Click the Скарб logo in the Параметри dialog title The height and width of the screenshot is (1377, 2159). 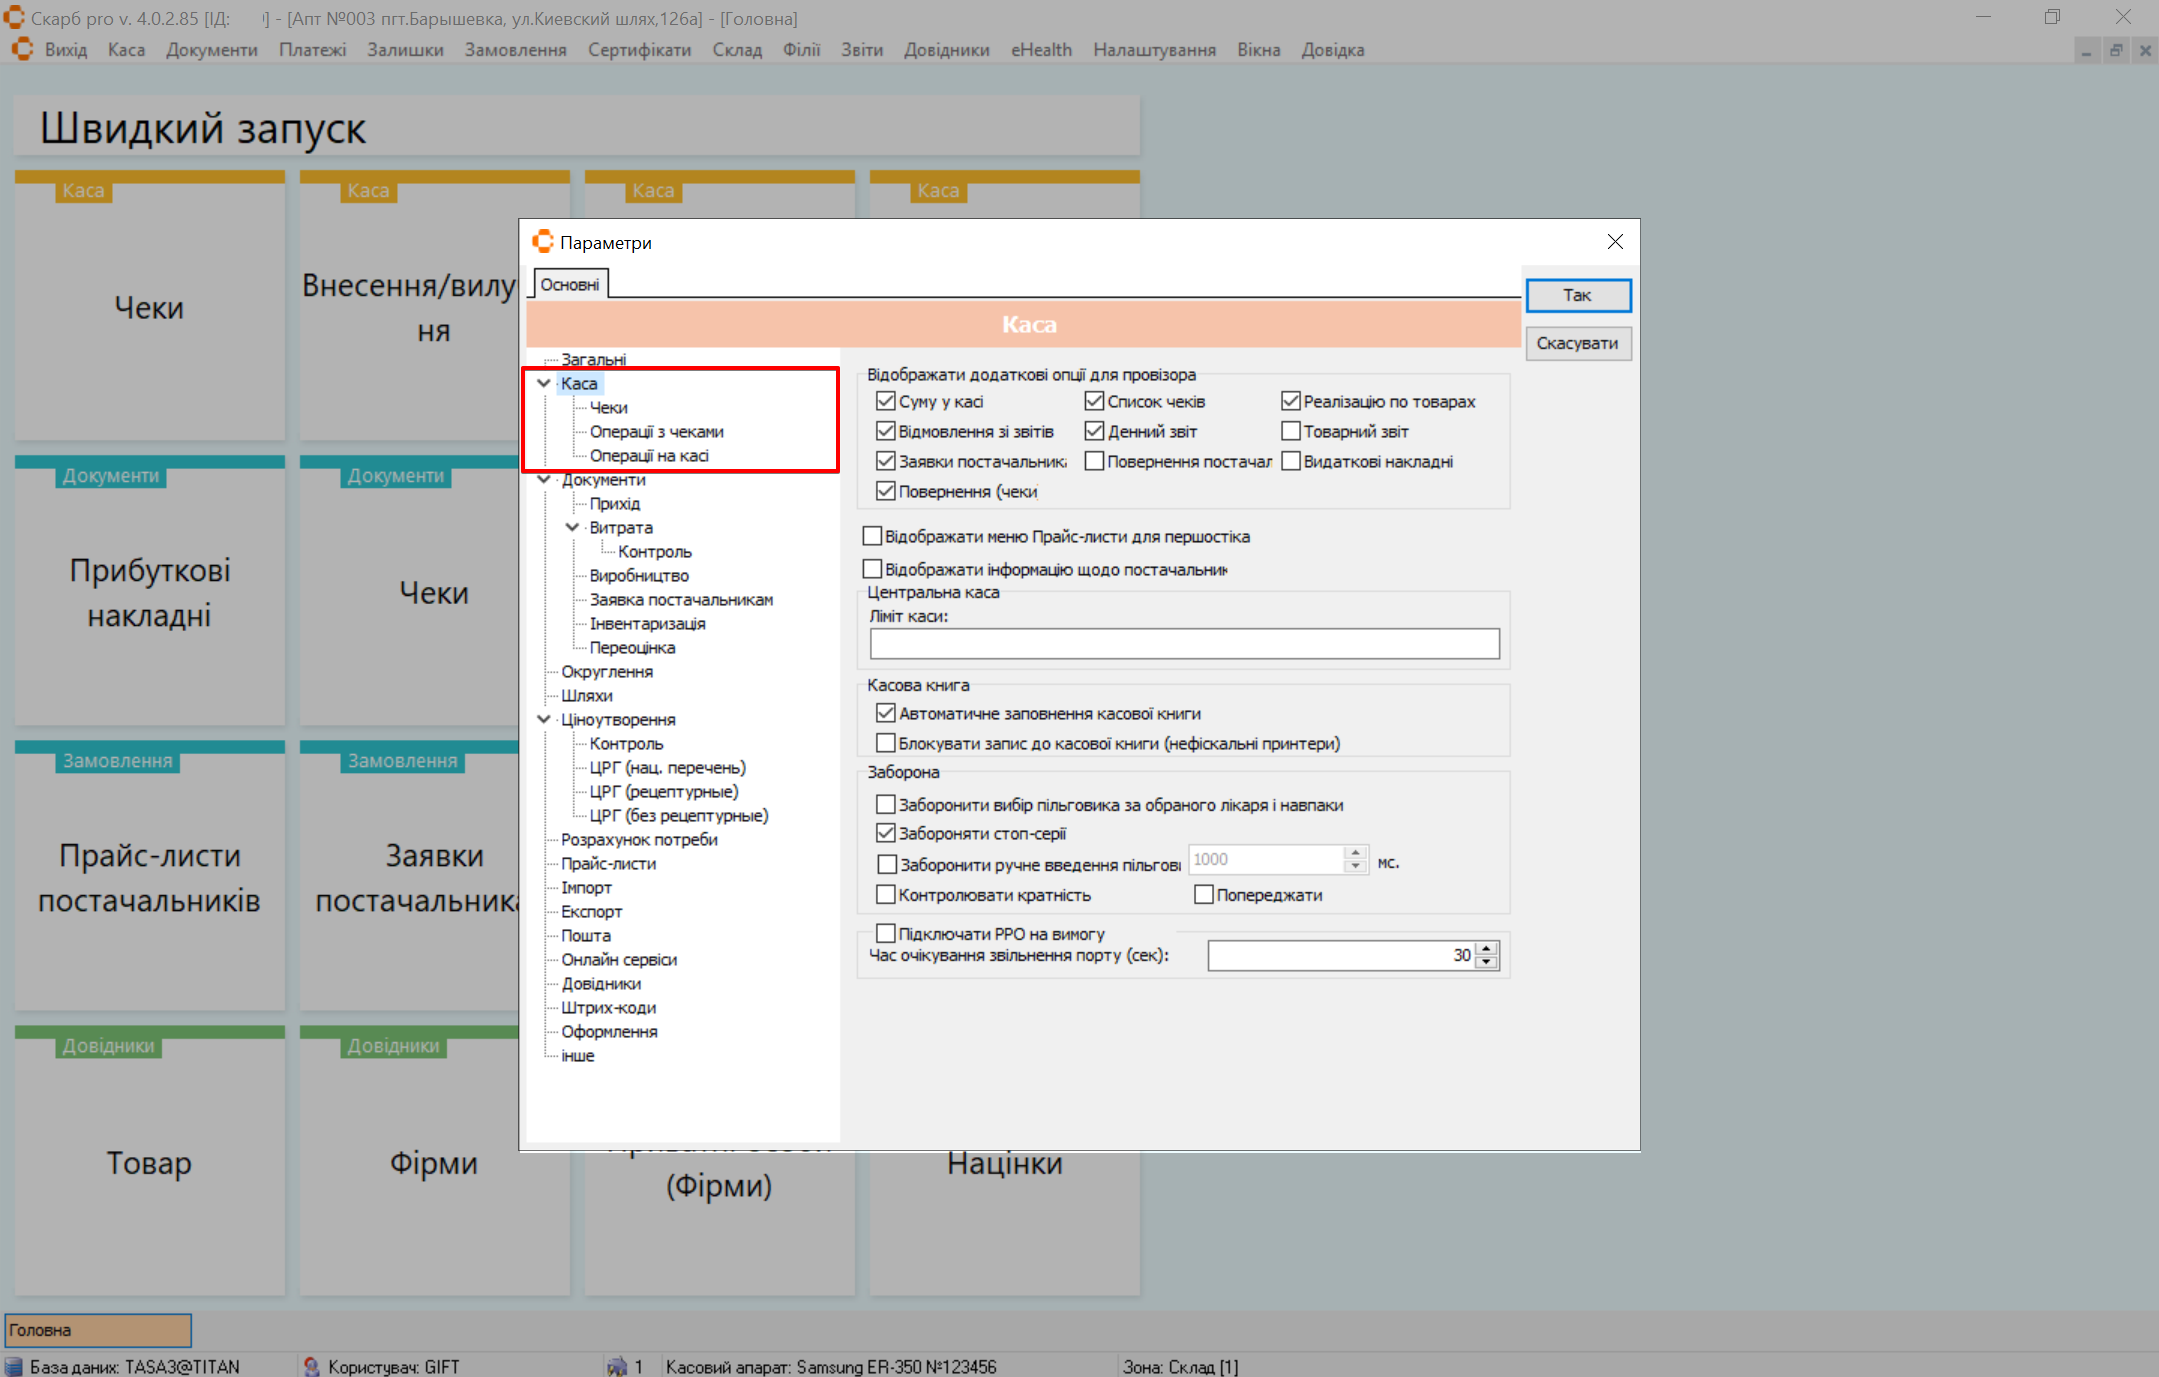543,242
